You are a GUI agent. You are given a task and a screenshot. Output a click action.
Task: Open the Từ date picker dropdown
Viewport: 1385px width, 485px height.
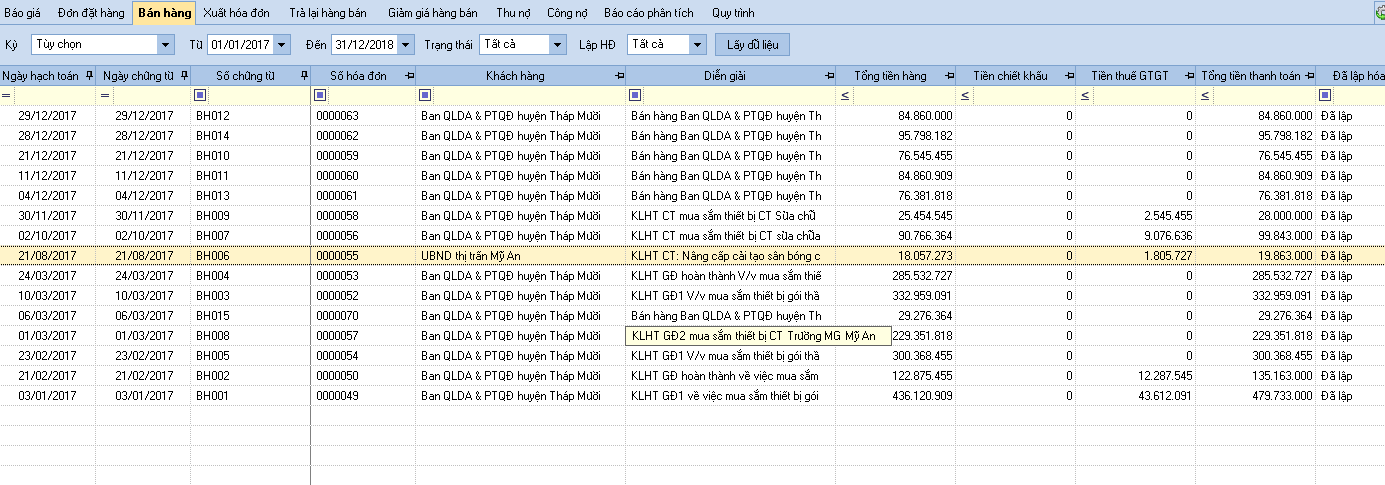coord(282,45)
